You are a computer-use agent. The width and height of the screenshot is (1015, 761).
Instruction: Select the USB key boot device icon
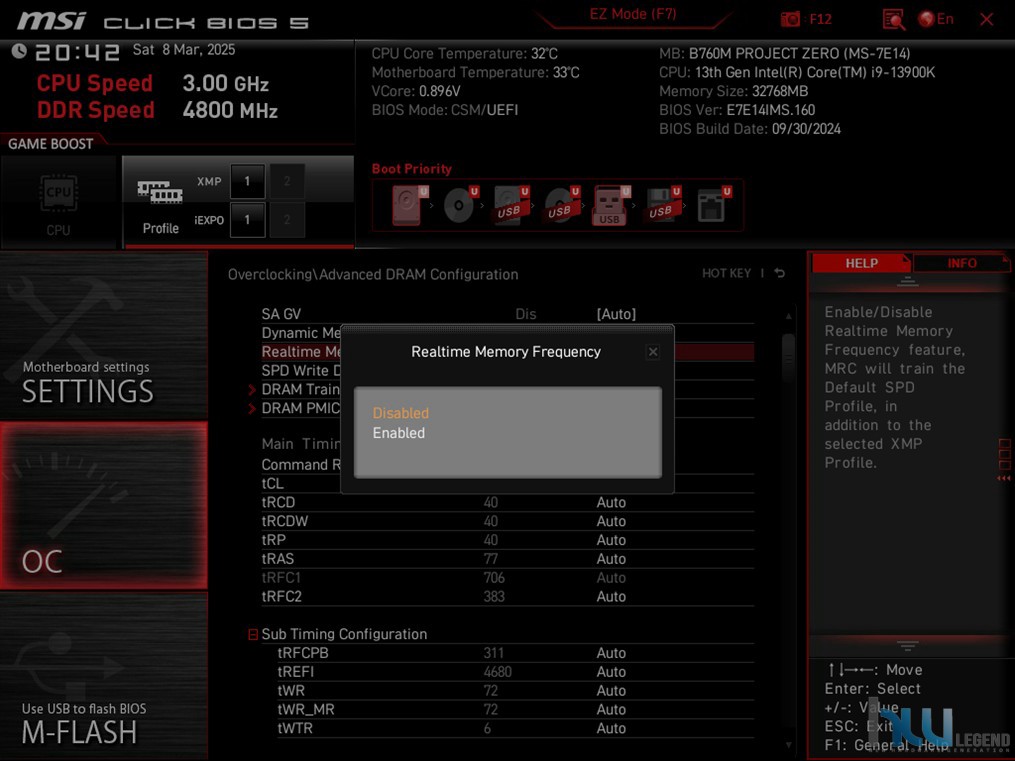pyautogui.click(x=610, y=205)
